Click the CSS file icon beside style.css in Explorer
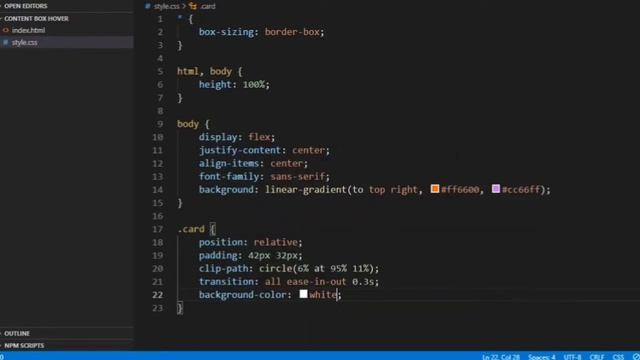 [x=6, y=42]
